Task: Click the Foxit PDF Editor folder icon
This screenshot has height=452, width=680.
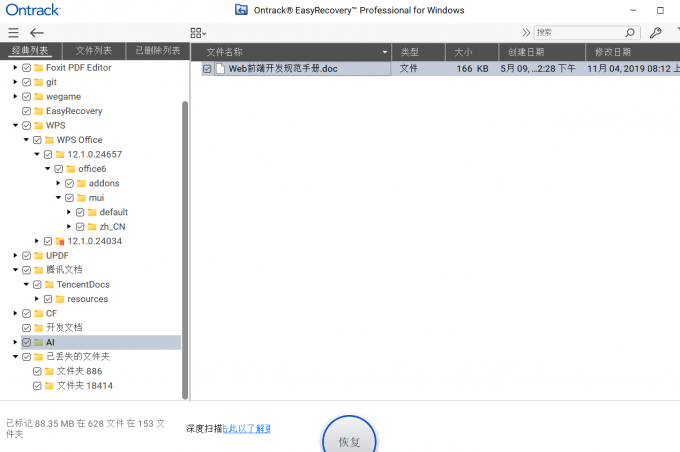Action: pos(39,68)
